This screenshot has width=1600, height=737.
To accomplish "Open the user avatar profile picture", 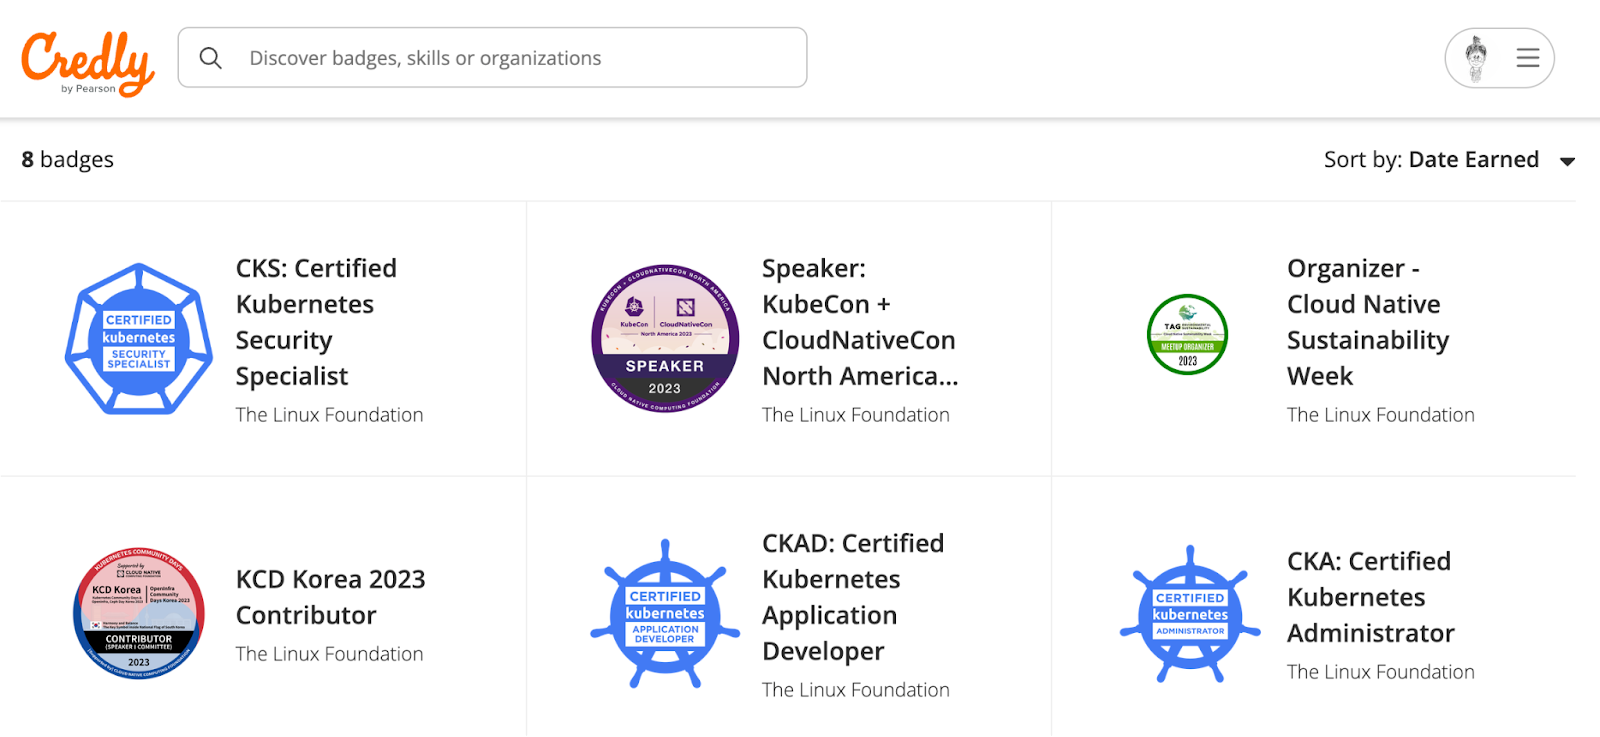I will pyautogui.click(x=1476, y=58).
